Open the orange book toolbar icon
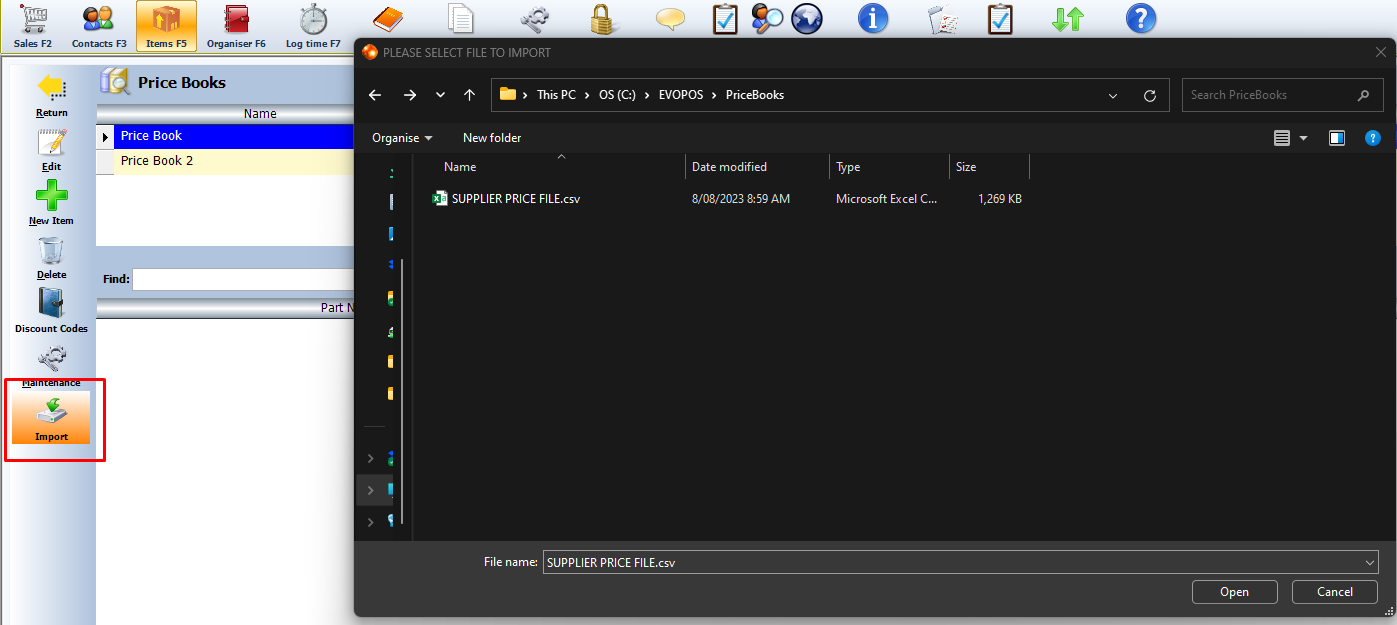1397x625 pixels. click(x=387, y=18)
